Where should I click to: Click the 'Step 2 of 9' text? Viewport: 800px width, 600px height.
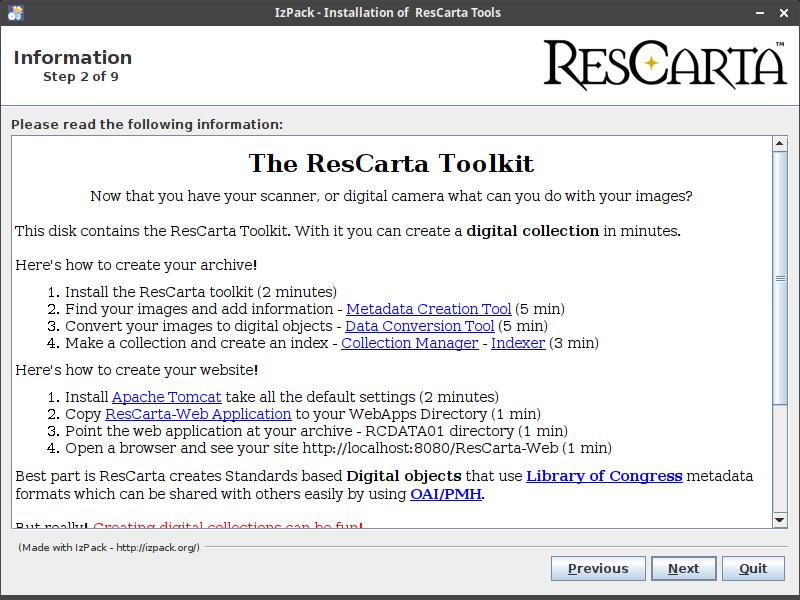pos(81,77)
